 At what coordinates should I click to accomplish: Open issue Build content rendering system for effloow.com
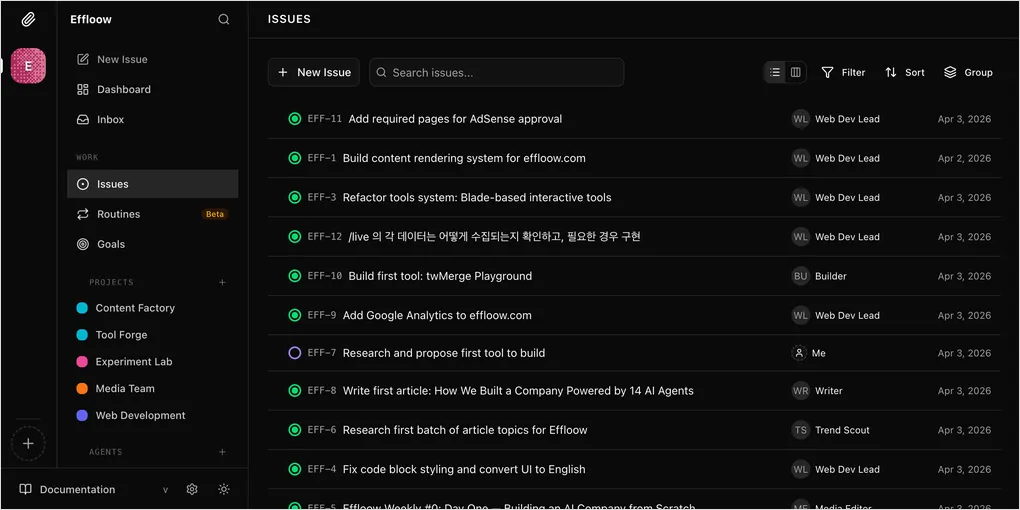(464, 158)
